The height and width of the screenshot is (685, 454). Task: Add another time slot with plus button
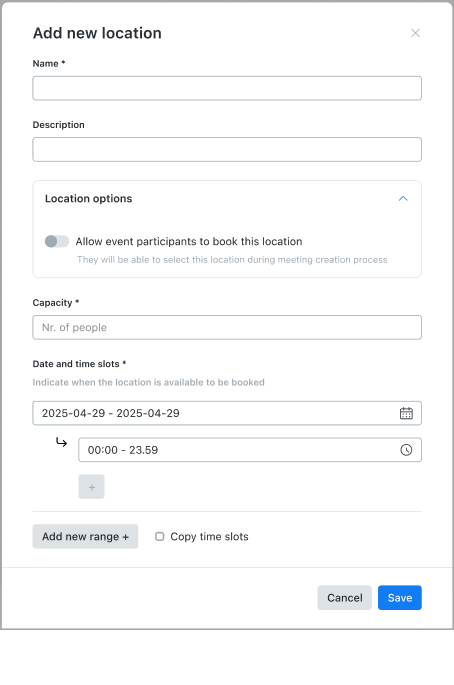[x=91, y=487]
